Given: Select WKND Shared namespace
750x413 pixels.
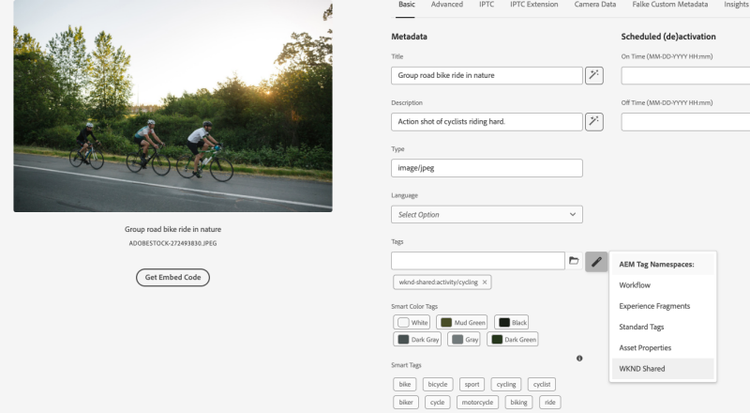Looking at the screenshot, I should pyautogui.click(x=642, y=369).
